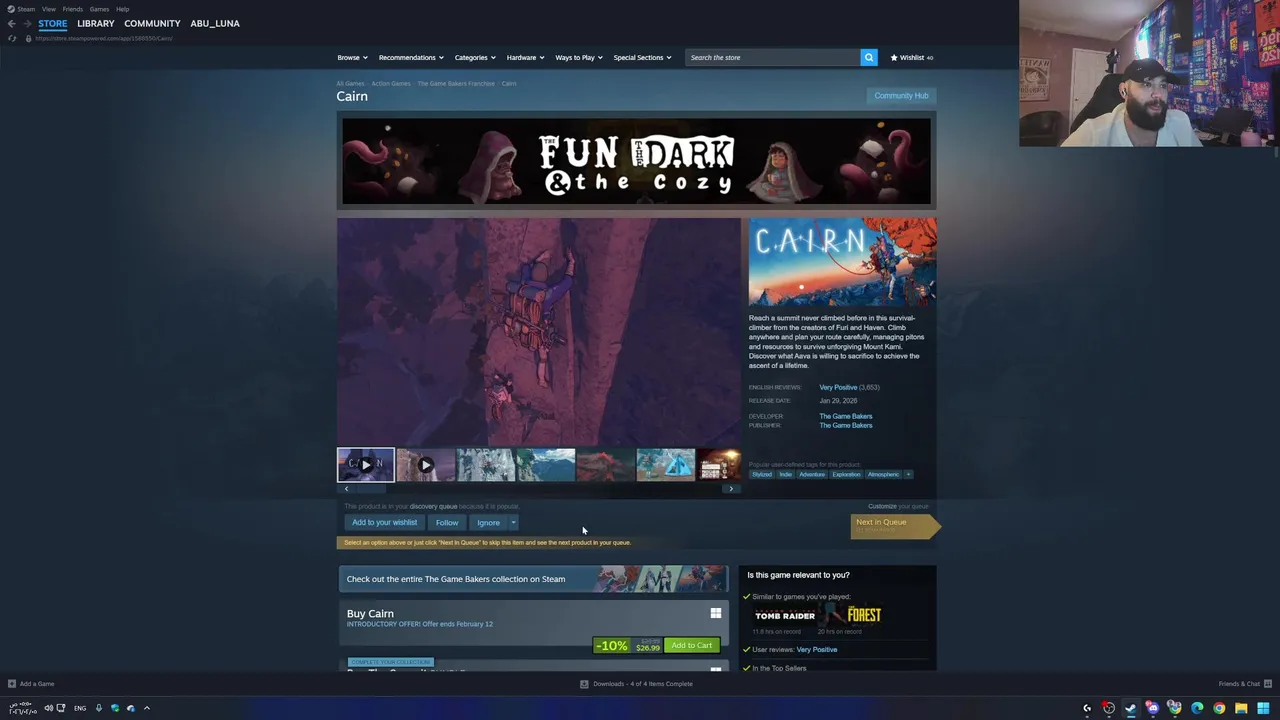Click the ENG language indicator
The height and width of the screenshot is (720, 1280).
pos(80,708)
